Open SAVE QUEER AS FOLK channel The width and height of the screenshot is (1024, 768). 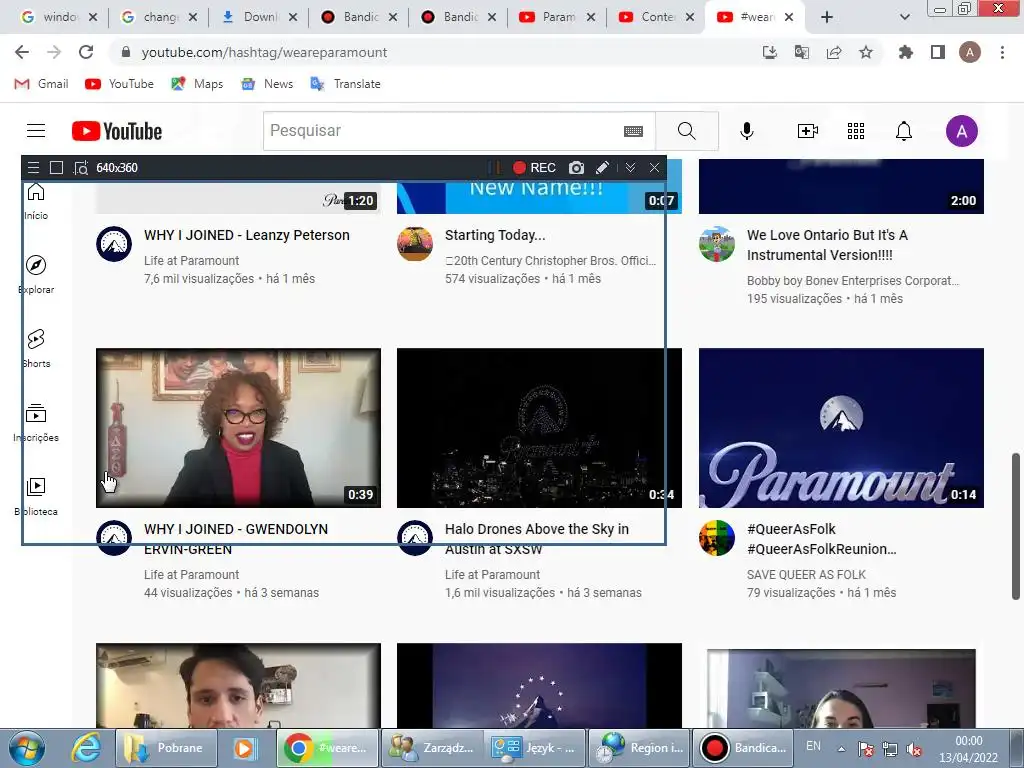(807, 575)
